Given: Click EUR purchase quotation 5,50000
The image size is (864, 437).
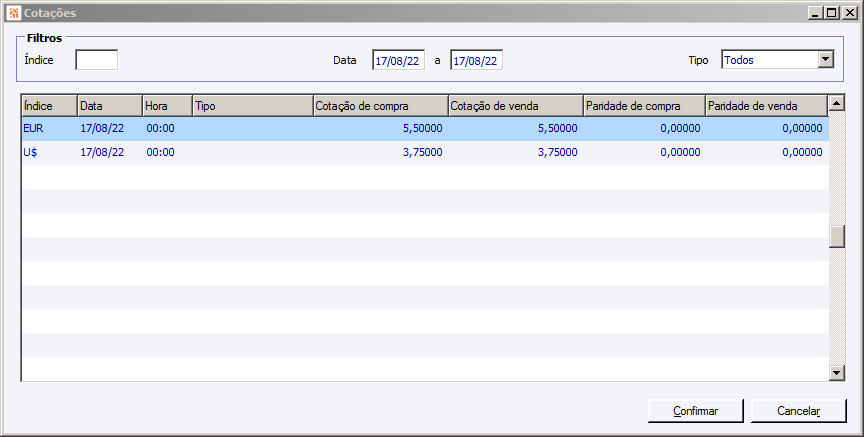Looking at the screenshot, I should (423, 128).
